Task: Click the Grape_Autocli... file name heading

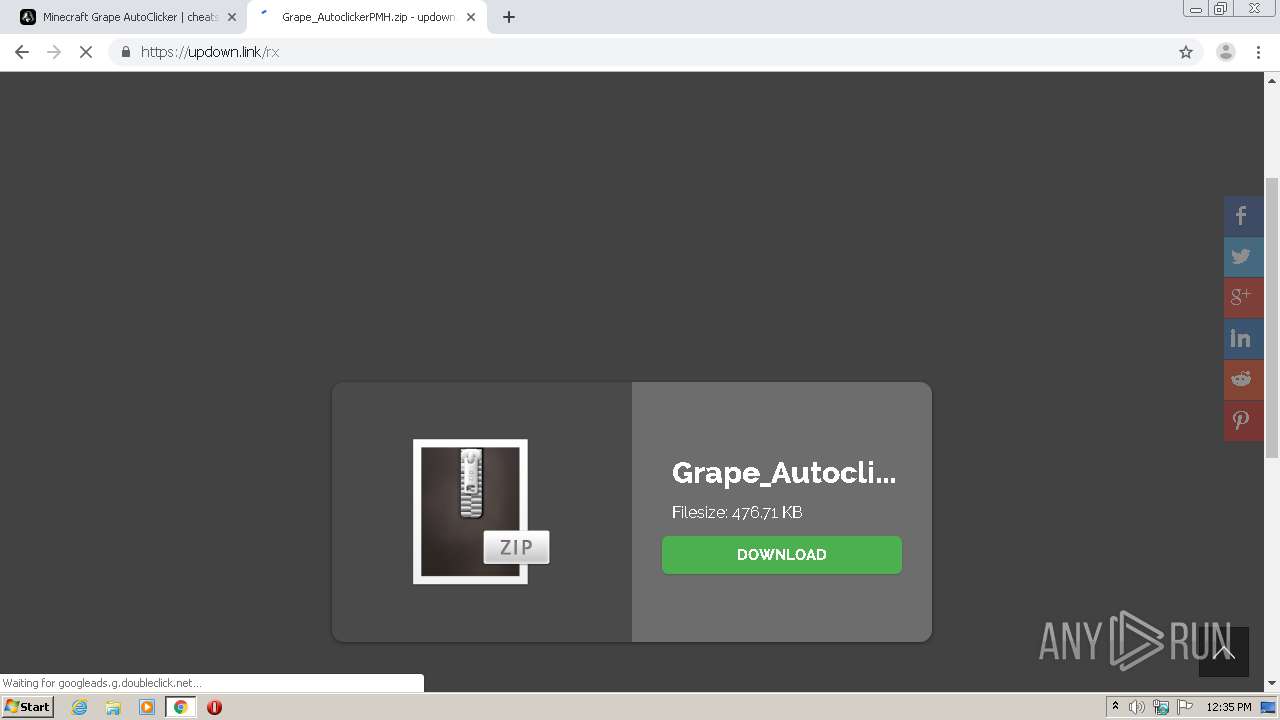Action: click(784, 473)
